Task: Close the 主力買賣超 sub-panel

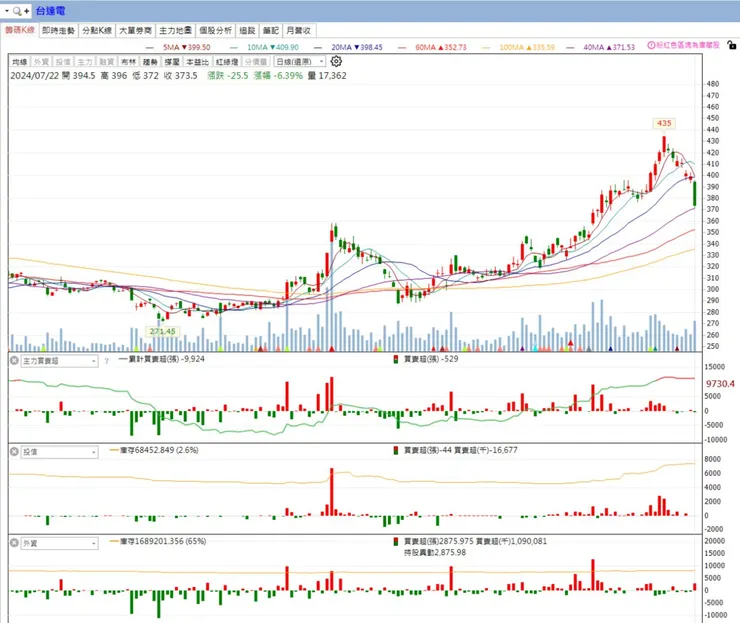Action: point(14,361)
